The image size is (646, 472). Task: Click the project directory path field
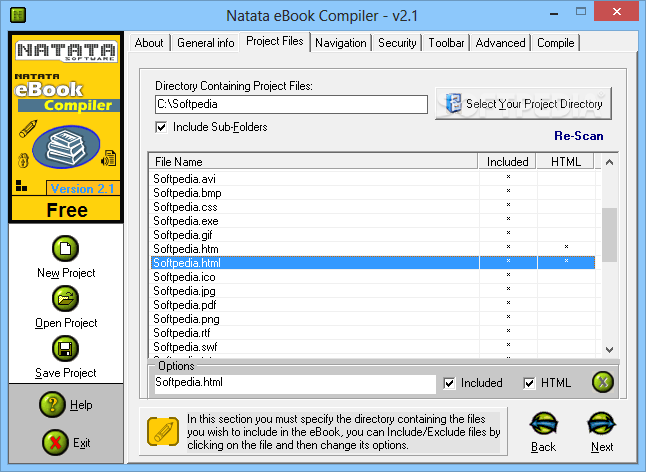pos(291,104)
